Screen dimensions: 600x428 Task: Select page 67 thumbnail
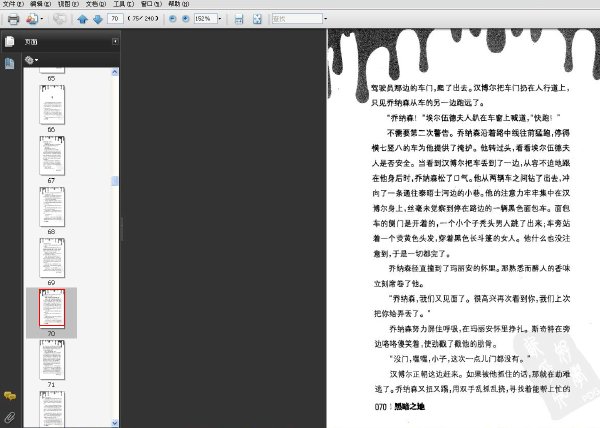[52, 156]
